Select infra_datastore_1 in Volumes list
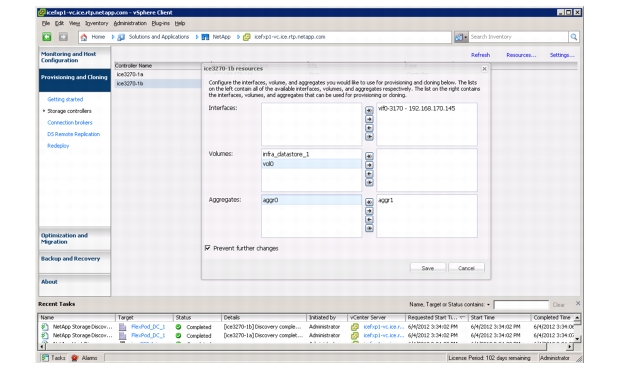The image size is (640, 374). pos(311,154)
